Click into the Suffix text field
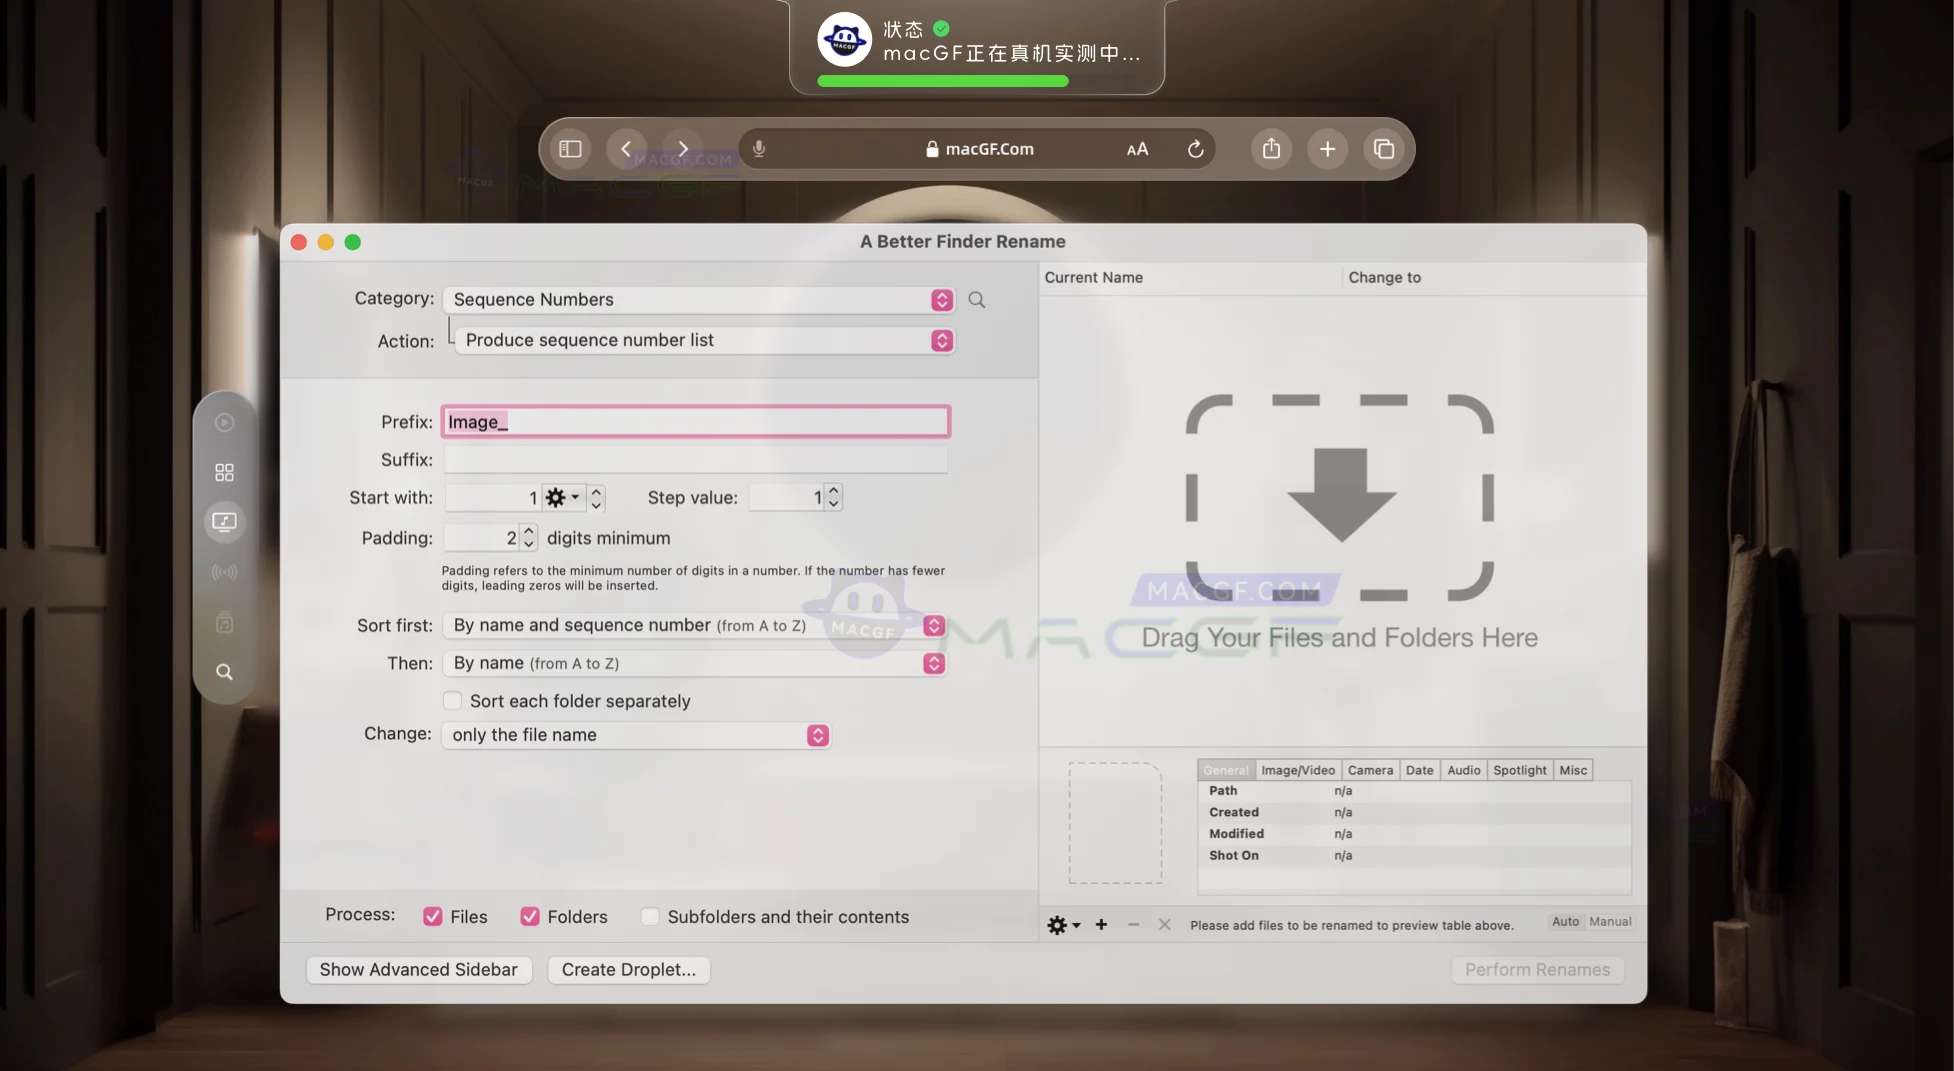This screenshot has height=1071, width=1954. click(x=695, y=460)
